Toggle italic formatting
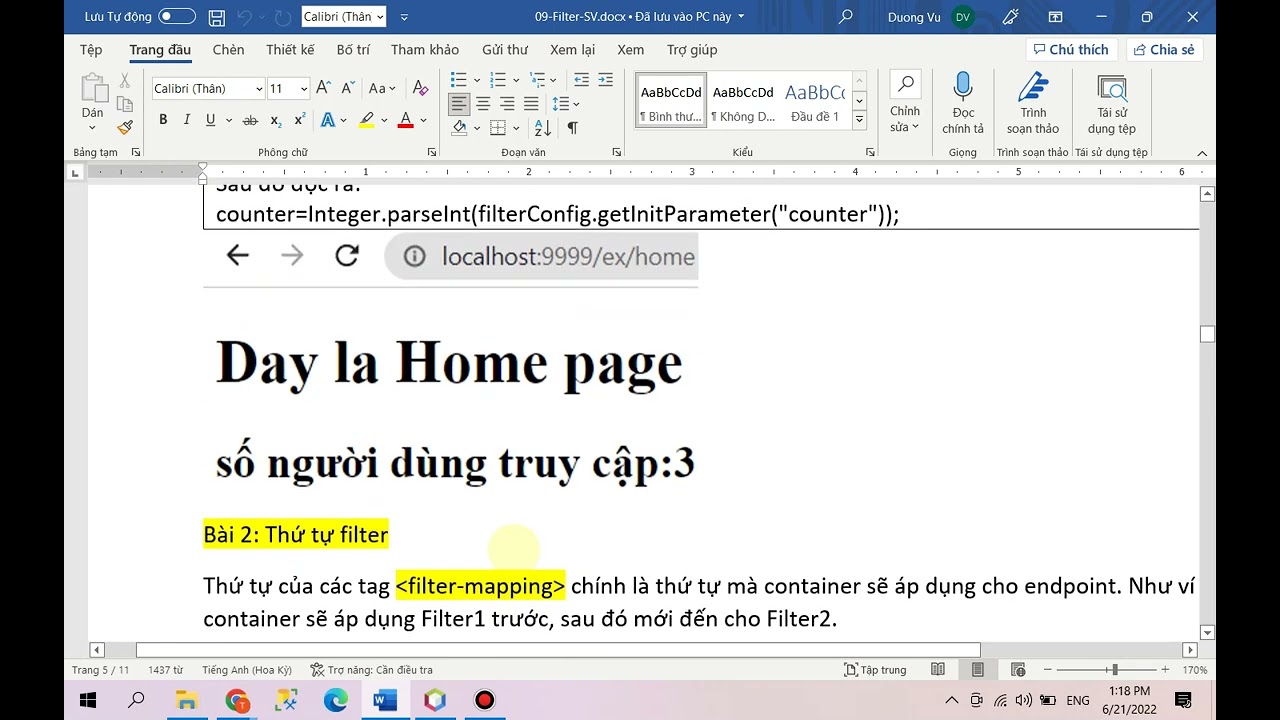The height and width of the screenshot is (720, 1280). point(186,120)
